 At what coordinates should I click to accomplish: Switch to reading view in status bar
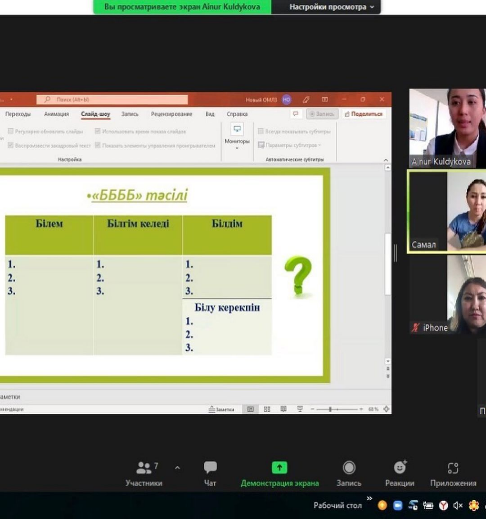[x=283, y=409]
